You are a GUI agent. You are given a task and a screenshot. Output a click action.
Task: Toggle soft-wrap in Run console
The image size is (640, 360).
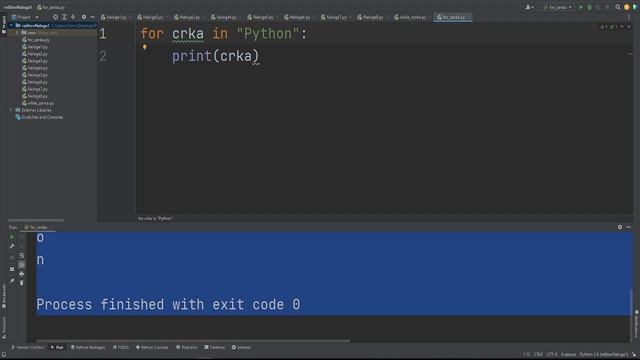coord(22,256)
